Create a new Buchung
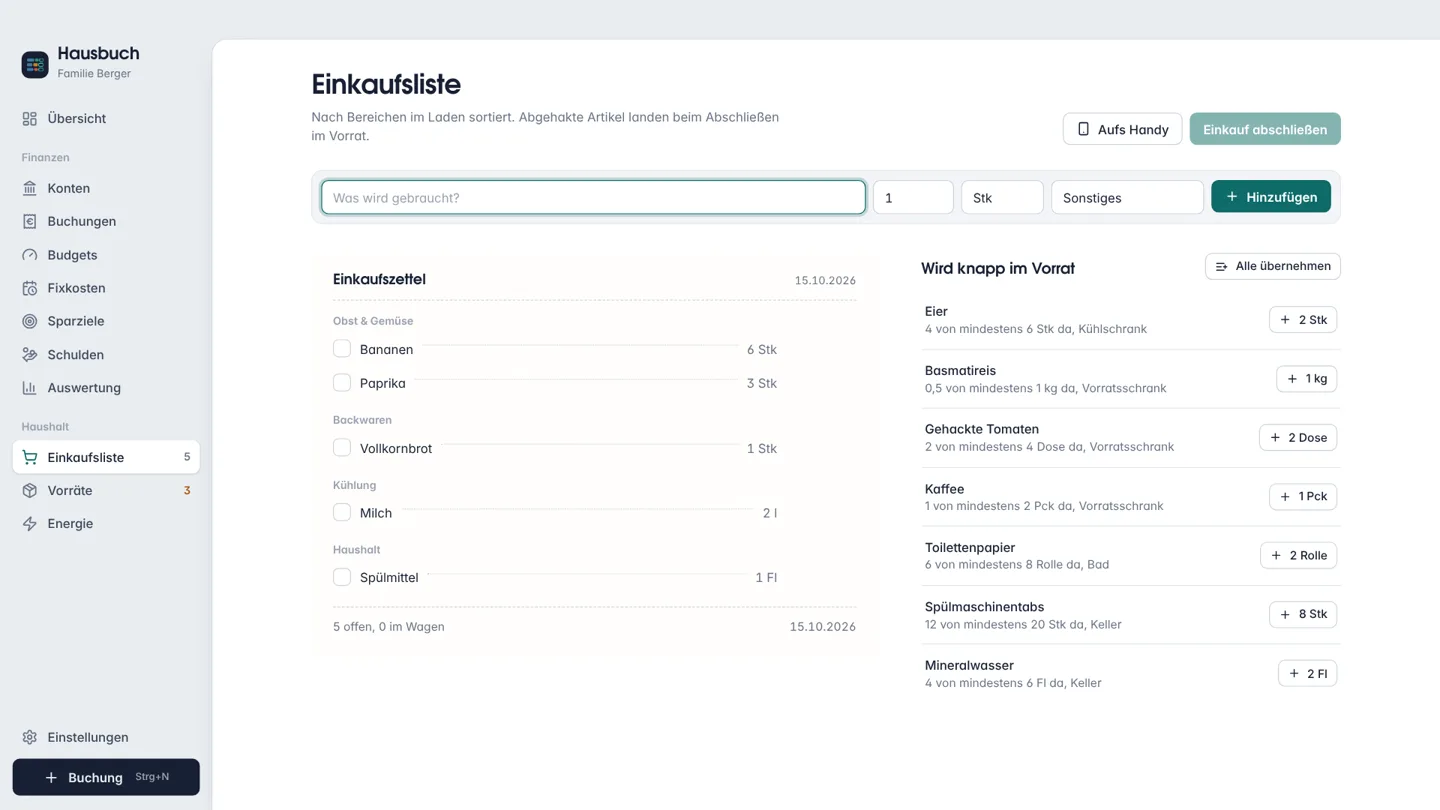The image size is (1440, 810). coord(106,777)
